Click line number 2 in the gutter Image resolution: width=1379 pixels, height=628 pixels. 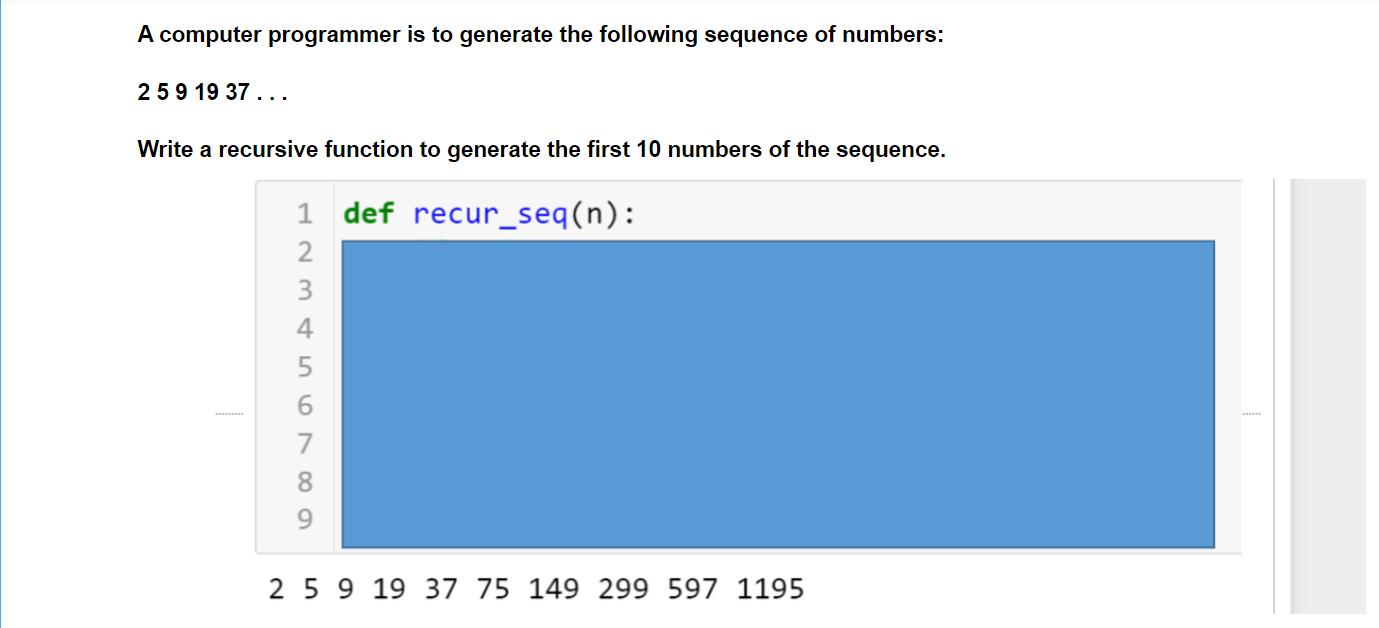[305, 250]
